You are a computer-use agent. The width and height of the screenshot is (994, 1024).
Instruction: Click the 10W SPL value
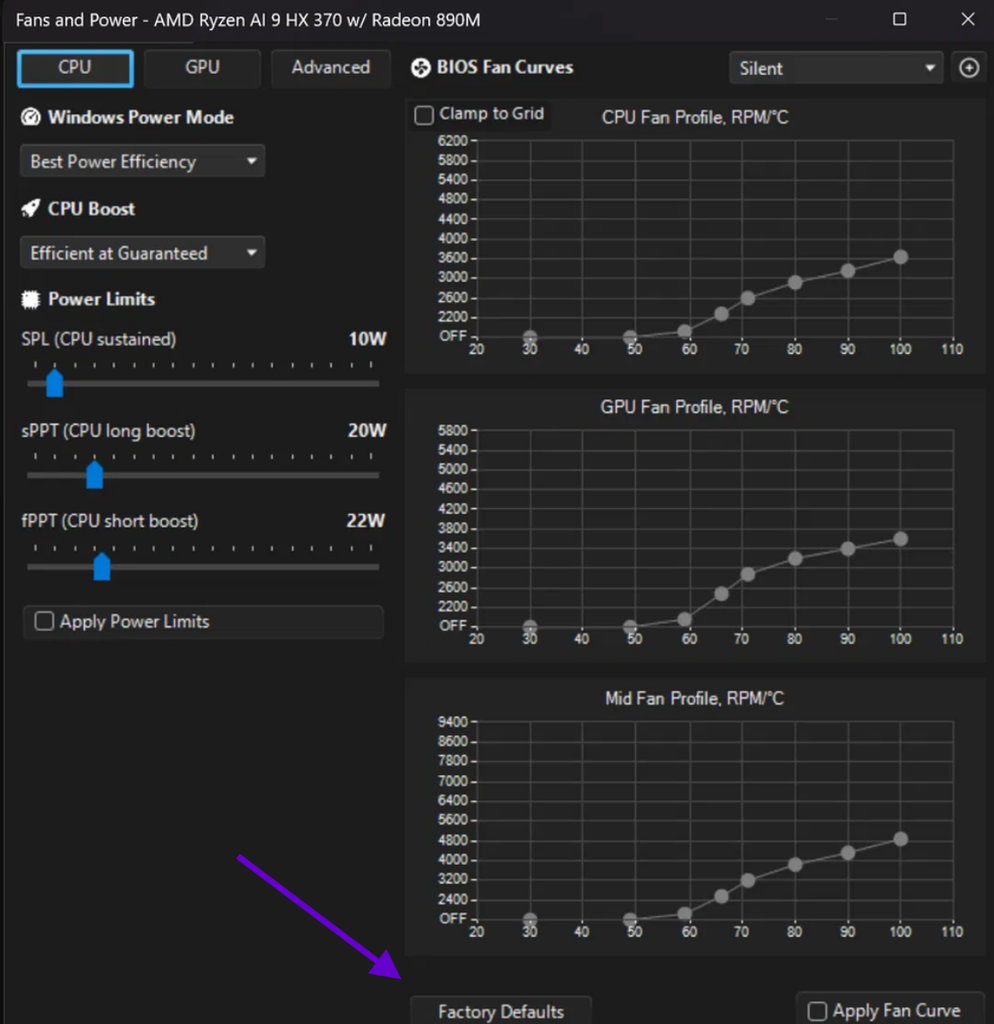[367, 339]
